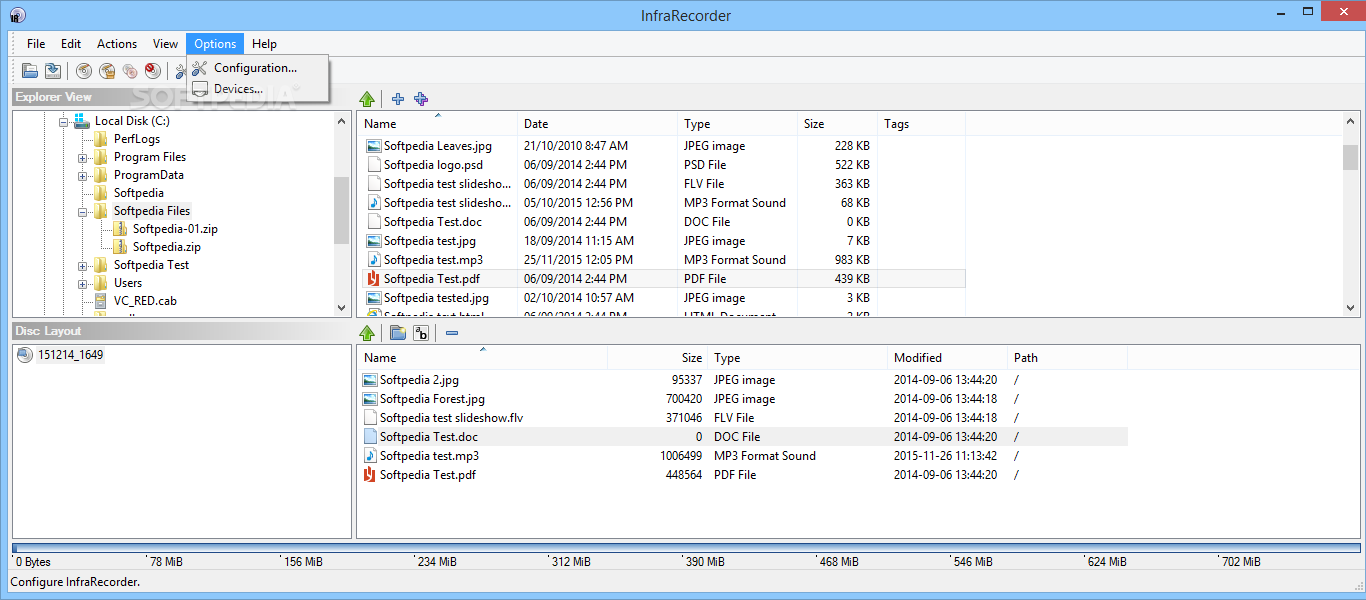1366x600 pixels.
Task: Click rename icon in disc layout toolbar
Action: pos(421,332)
